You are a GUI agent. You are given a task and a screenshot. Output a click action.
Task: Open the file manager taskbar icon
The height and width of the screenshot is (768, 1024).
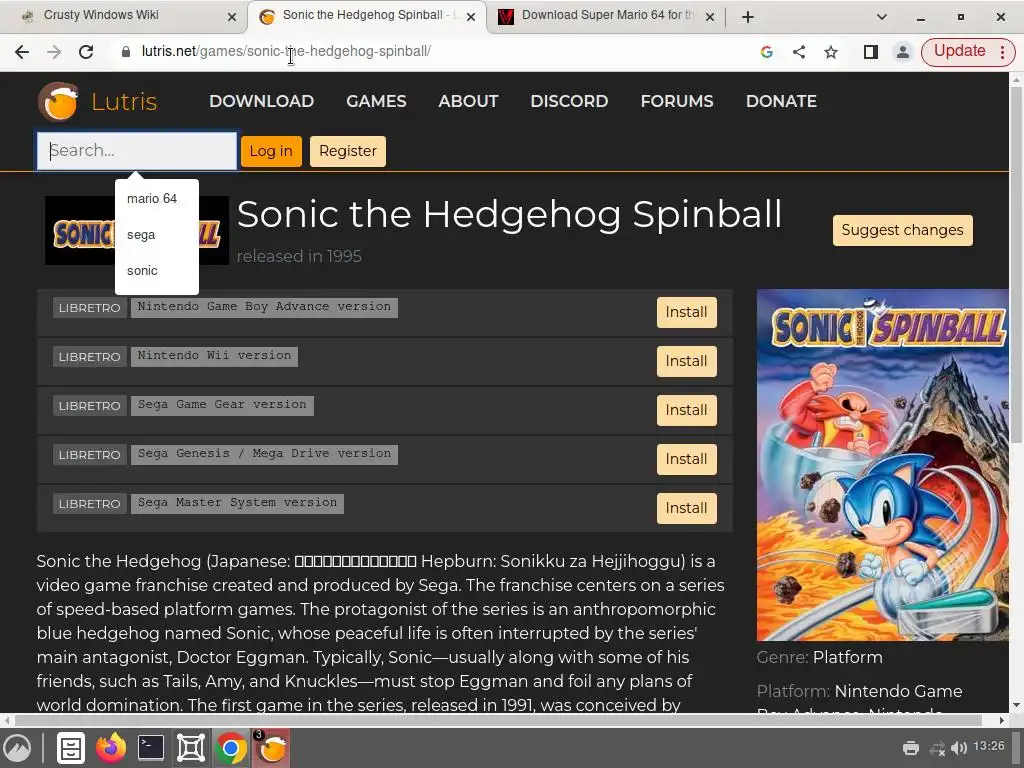pos(70,748)
